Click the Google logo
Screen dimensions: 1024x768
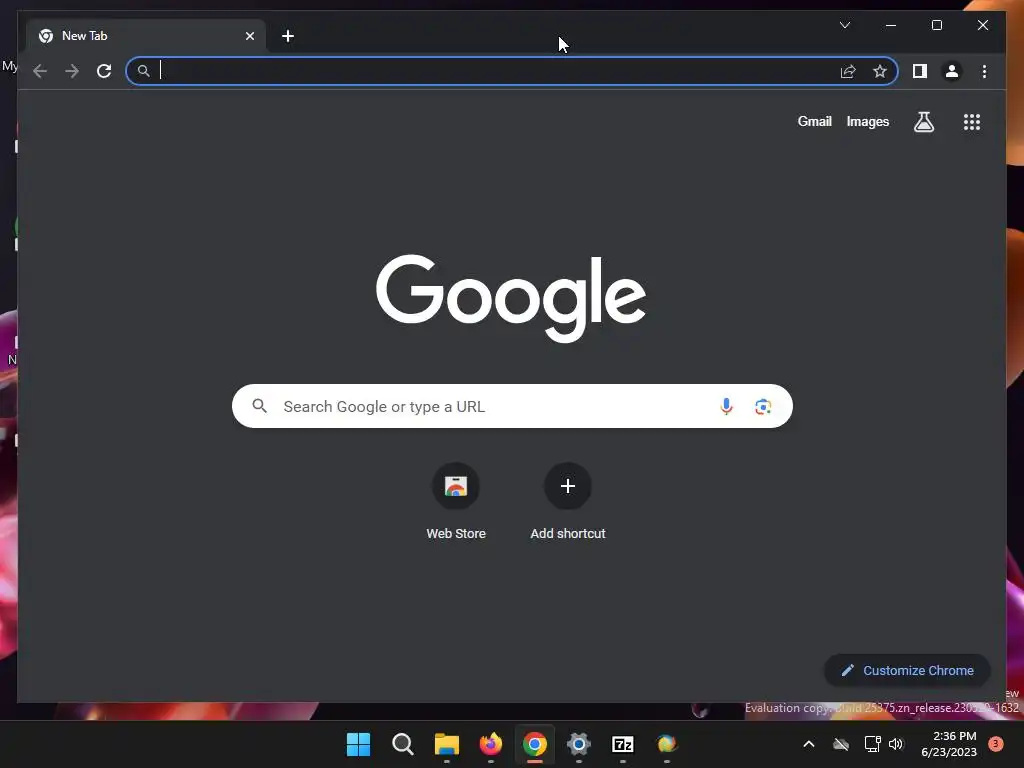coord(511,298)
